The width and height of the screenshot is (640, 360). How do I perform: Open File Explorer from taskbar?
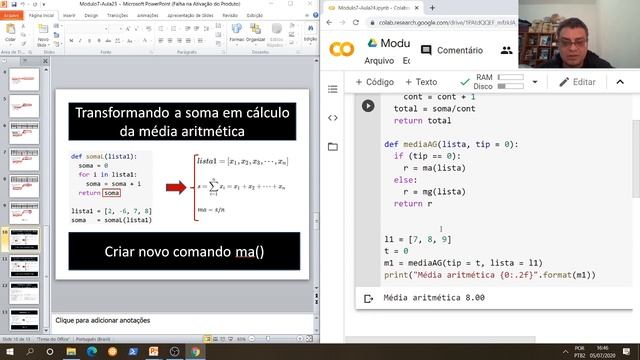point(71,351)
